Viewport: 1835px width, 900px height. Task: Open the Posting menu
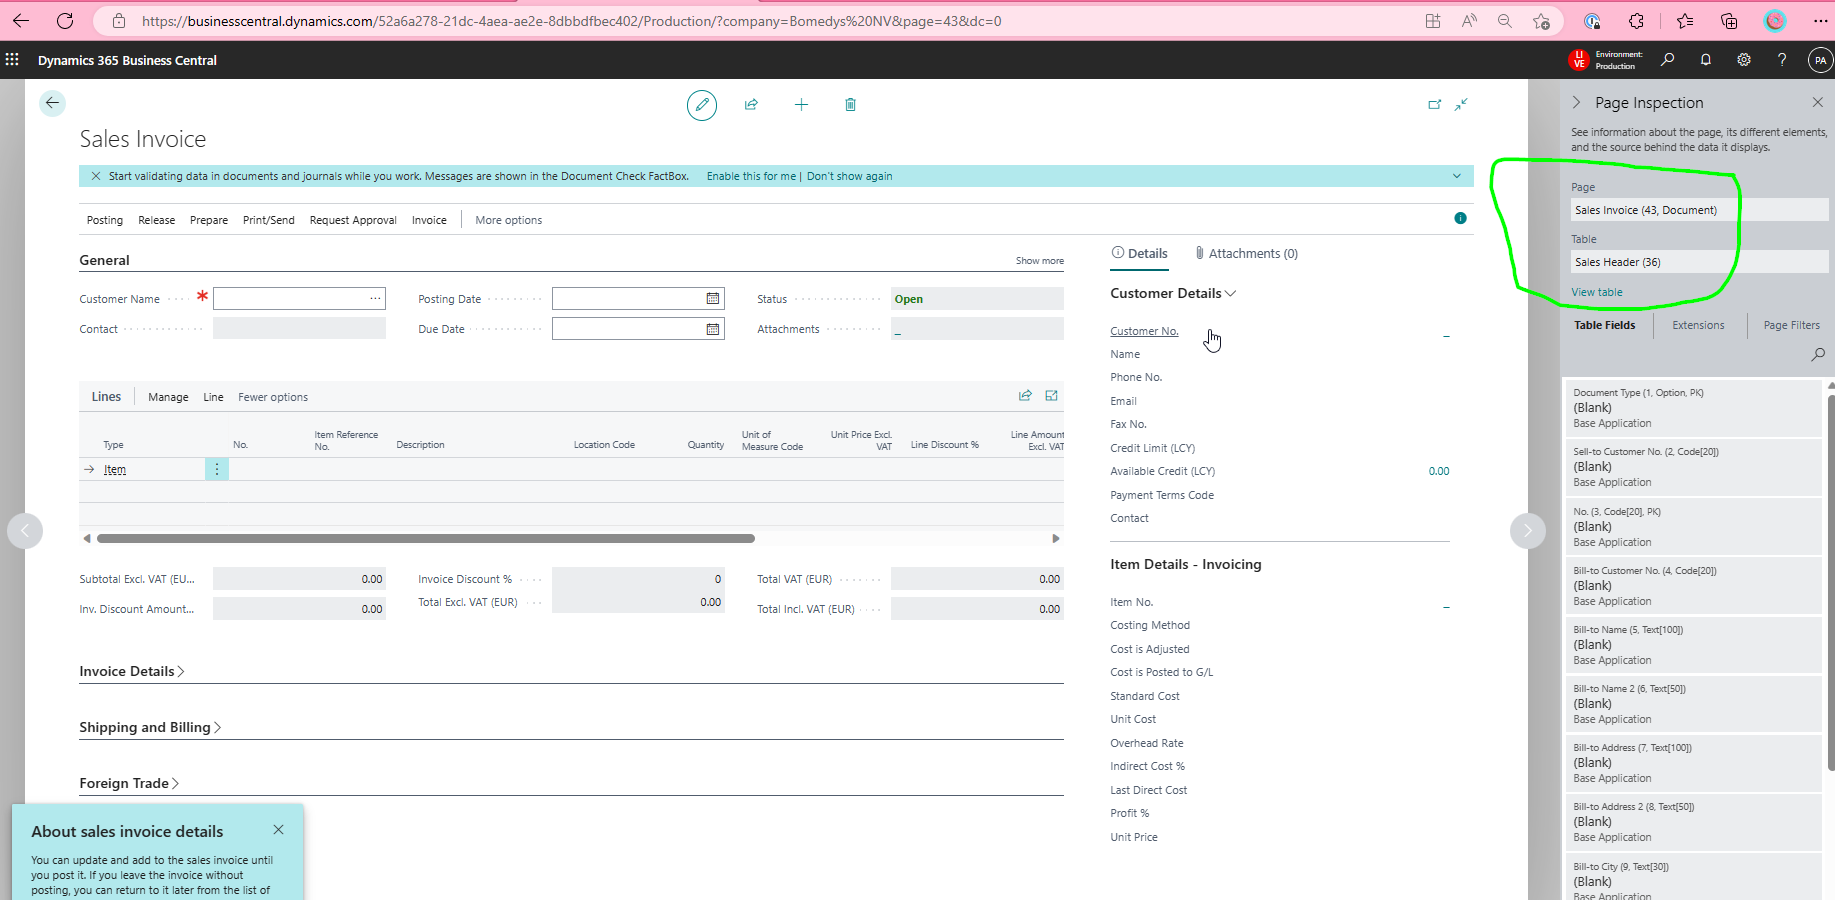[x=105, y=220]
